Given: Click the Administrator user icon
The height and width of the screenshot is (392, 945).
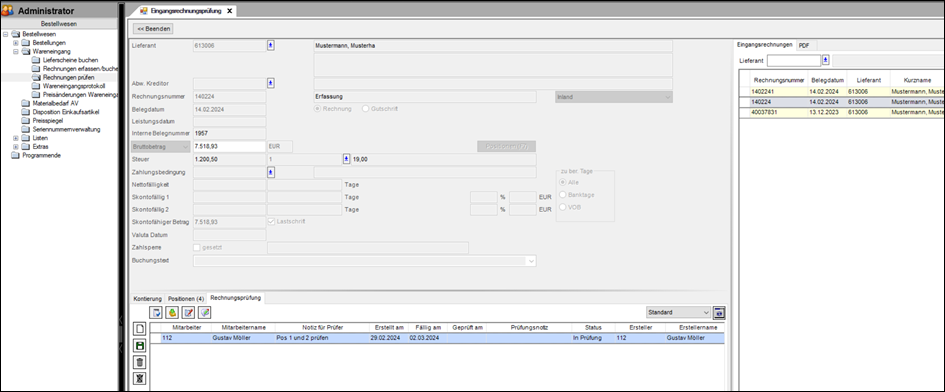Looking at the screenshot, I should click(8, 11).
